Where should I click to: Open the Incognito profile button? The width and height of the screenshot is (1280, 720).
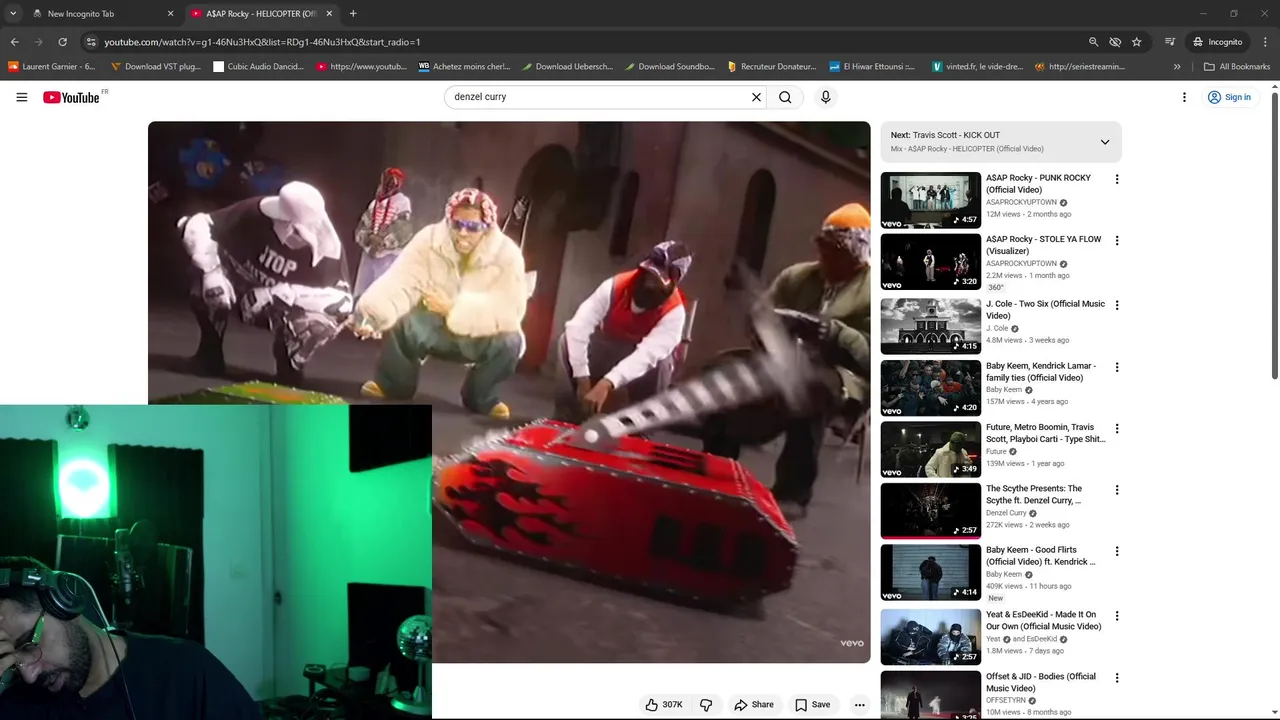point(1217,42)
